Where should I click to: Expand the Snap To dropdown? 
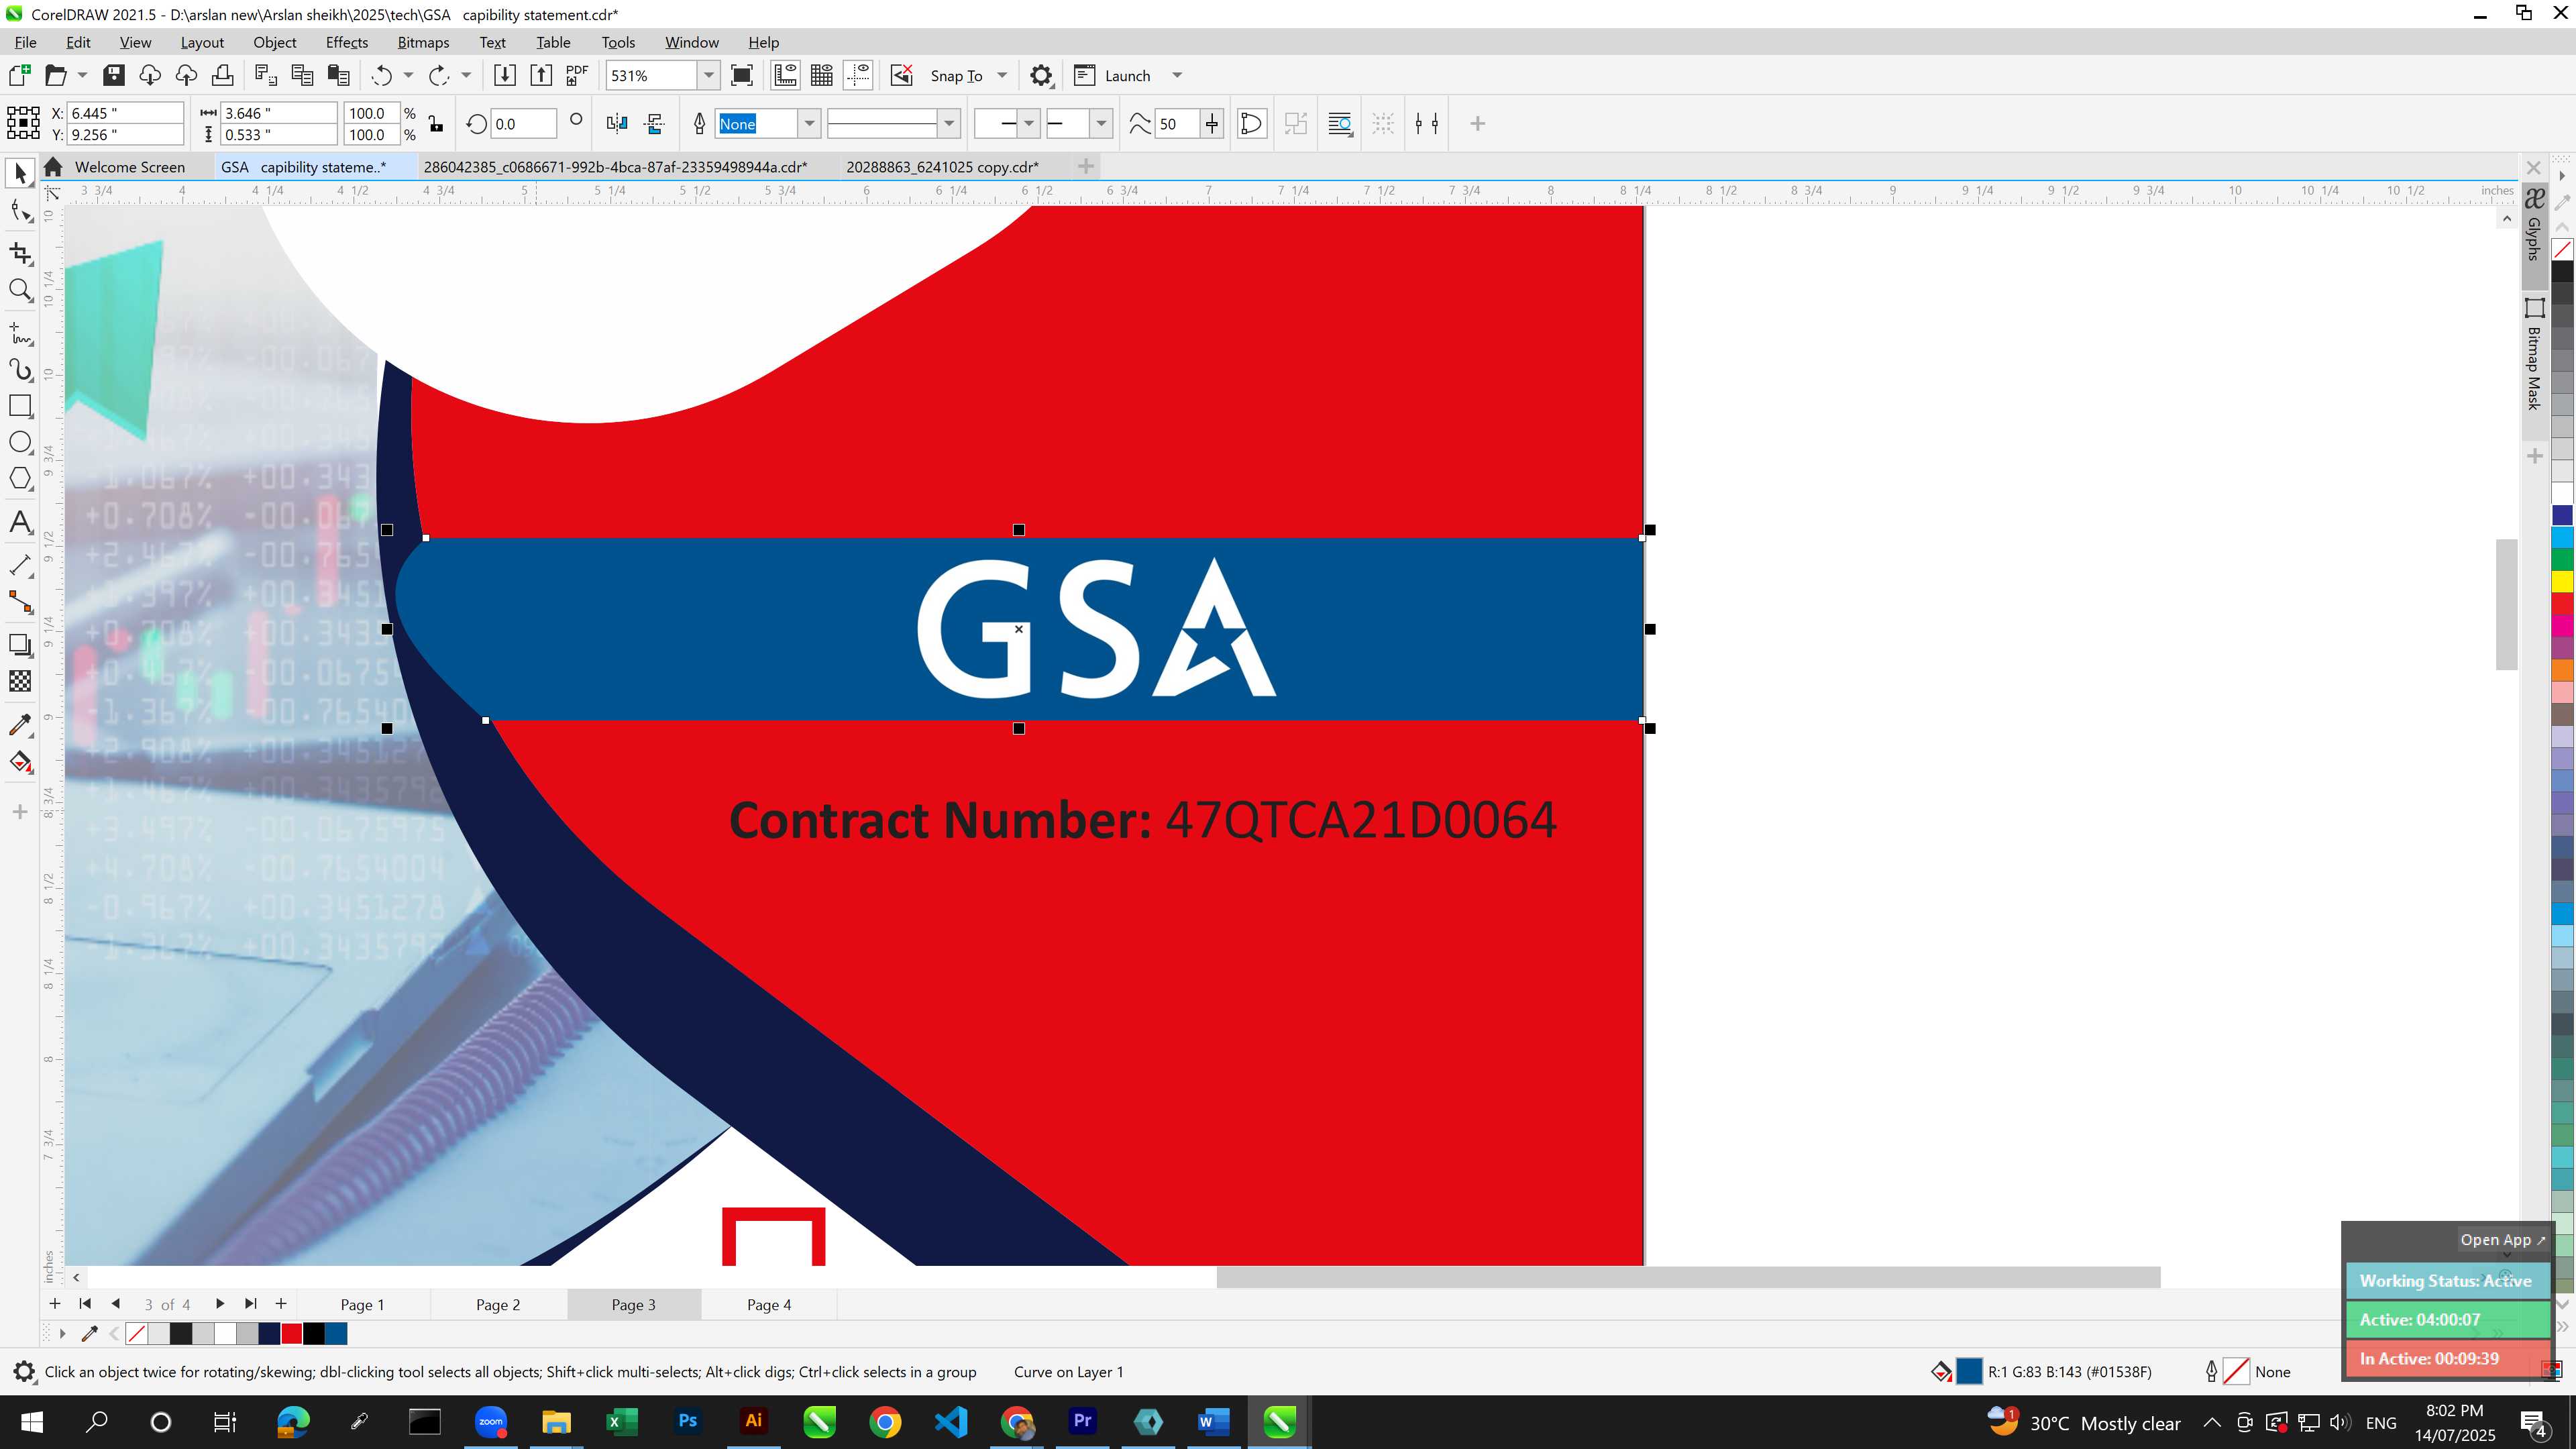pyautogui.click(x=1002, y=76)
